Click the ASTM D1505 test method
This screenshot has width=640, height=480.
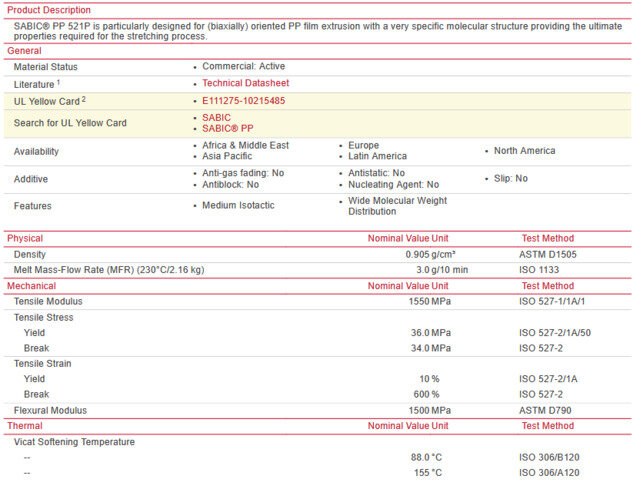[548, 255]
